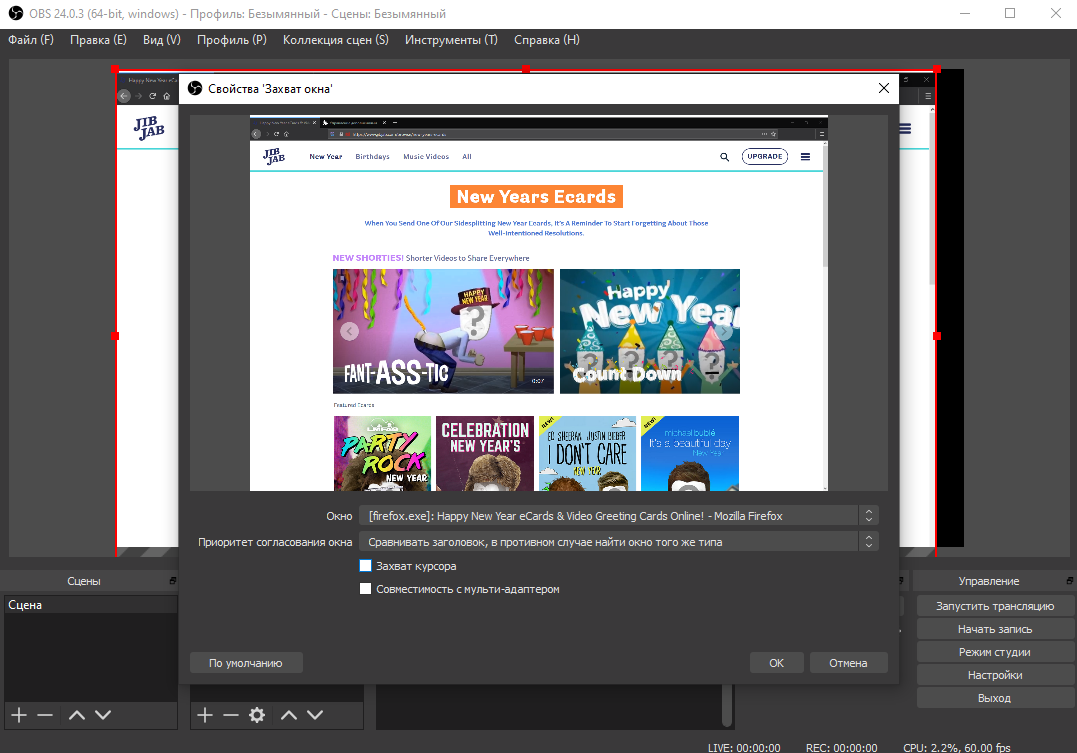
Task: Add a new source with plus icon
Action: pyautogui.click(x=205, y=715)
